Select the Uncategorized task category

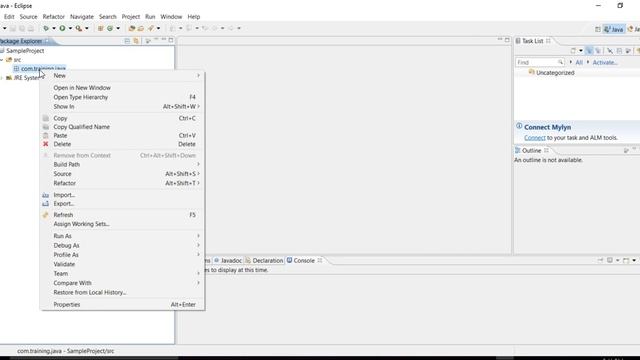click(x=555, y=73)
